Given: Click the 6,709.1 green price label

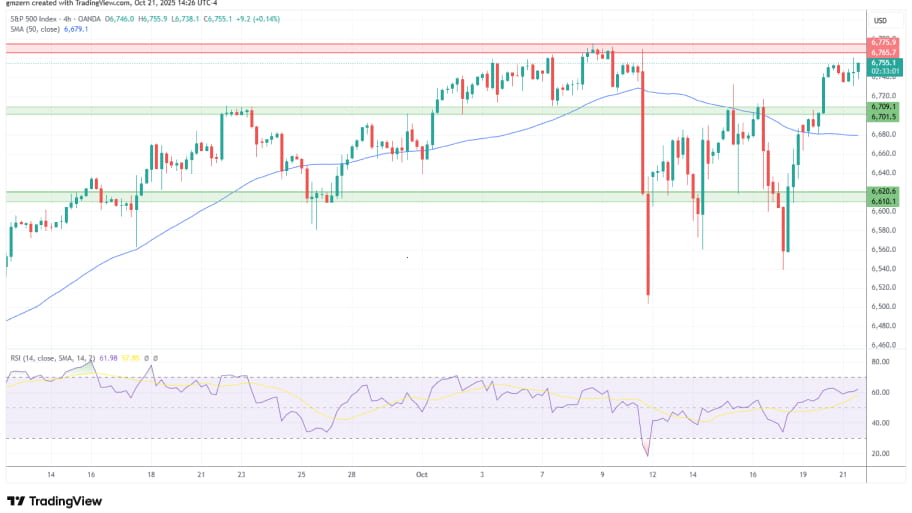Looking at the screenshot, I should (883, 106).
